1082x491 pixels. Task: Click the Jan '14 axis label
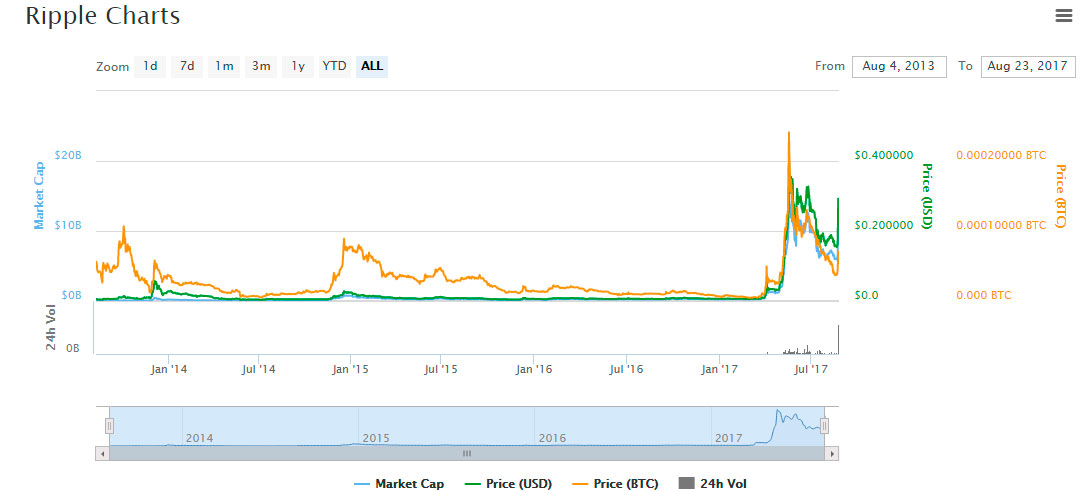pyautogui.click(x=168, y=370)
